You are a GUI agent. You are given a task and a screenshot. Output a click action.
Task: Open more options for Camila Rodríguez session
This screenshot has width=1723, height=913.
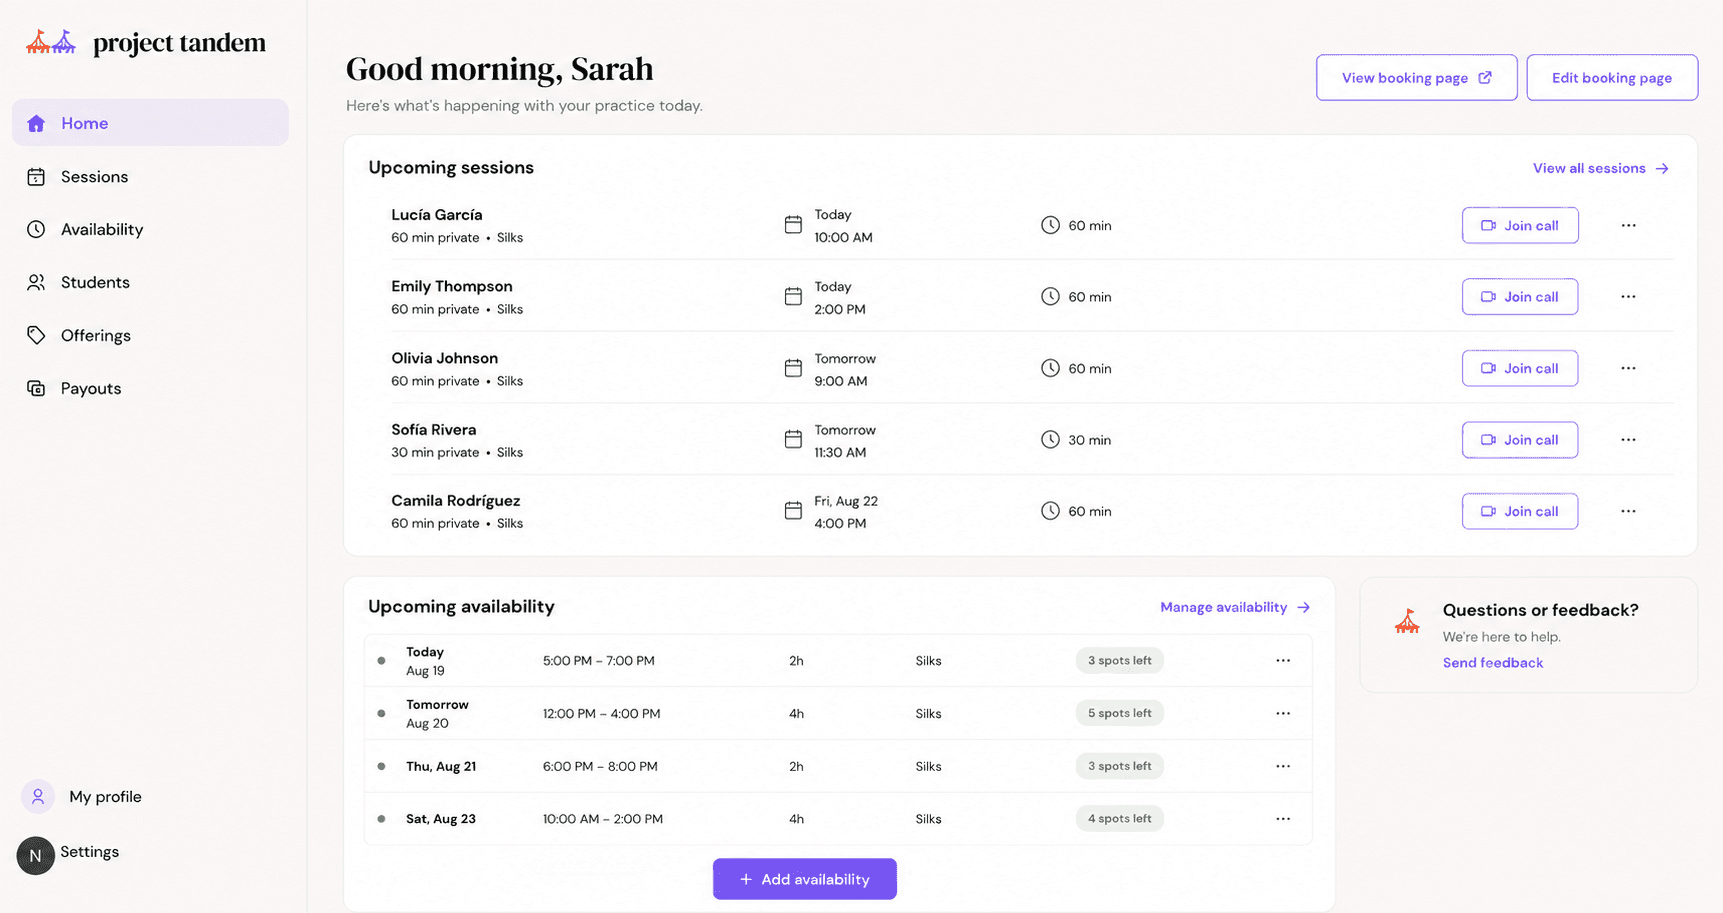pyautogui.click(x=1628, y=511)
